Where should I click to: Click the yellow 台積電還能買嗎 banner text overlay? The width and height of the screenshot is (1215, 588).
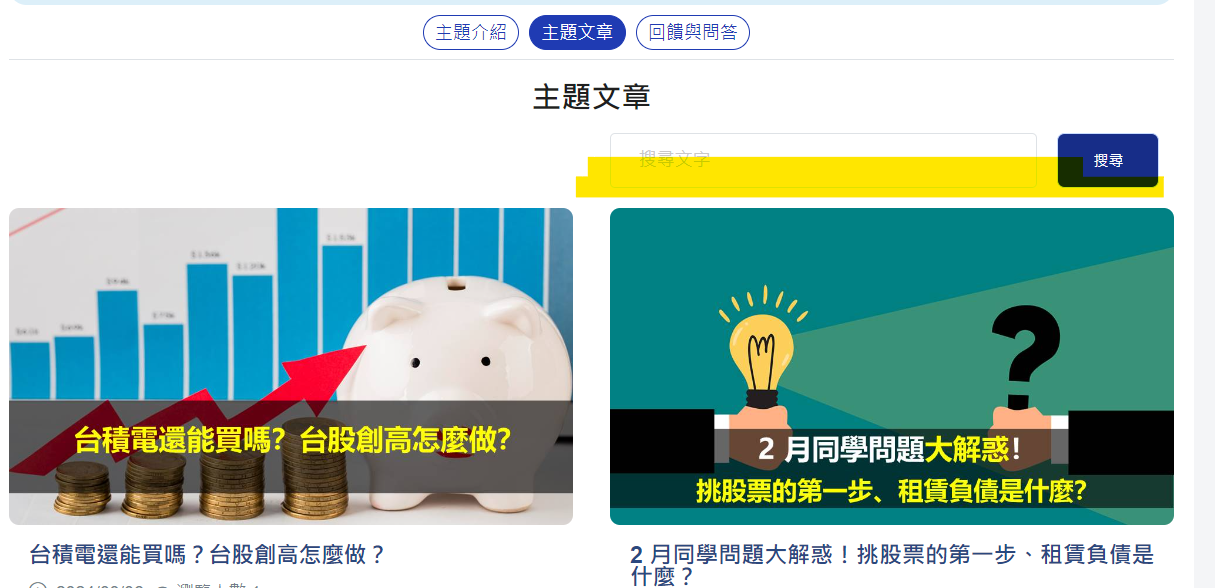[292, 440]
